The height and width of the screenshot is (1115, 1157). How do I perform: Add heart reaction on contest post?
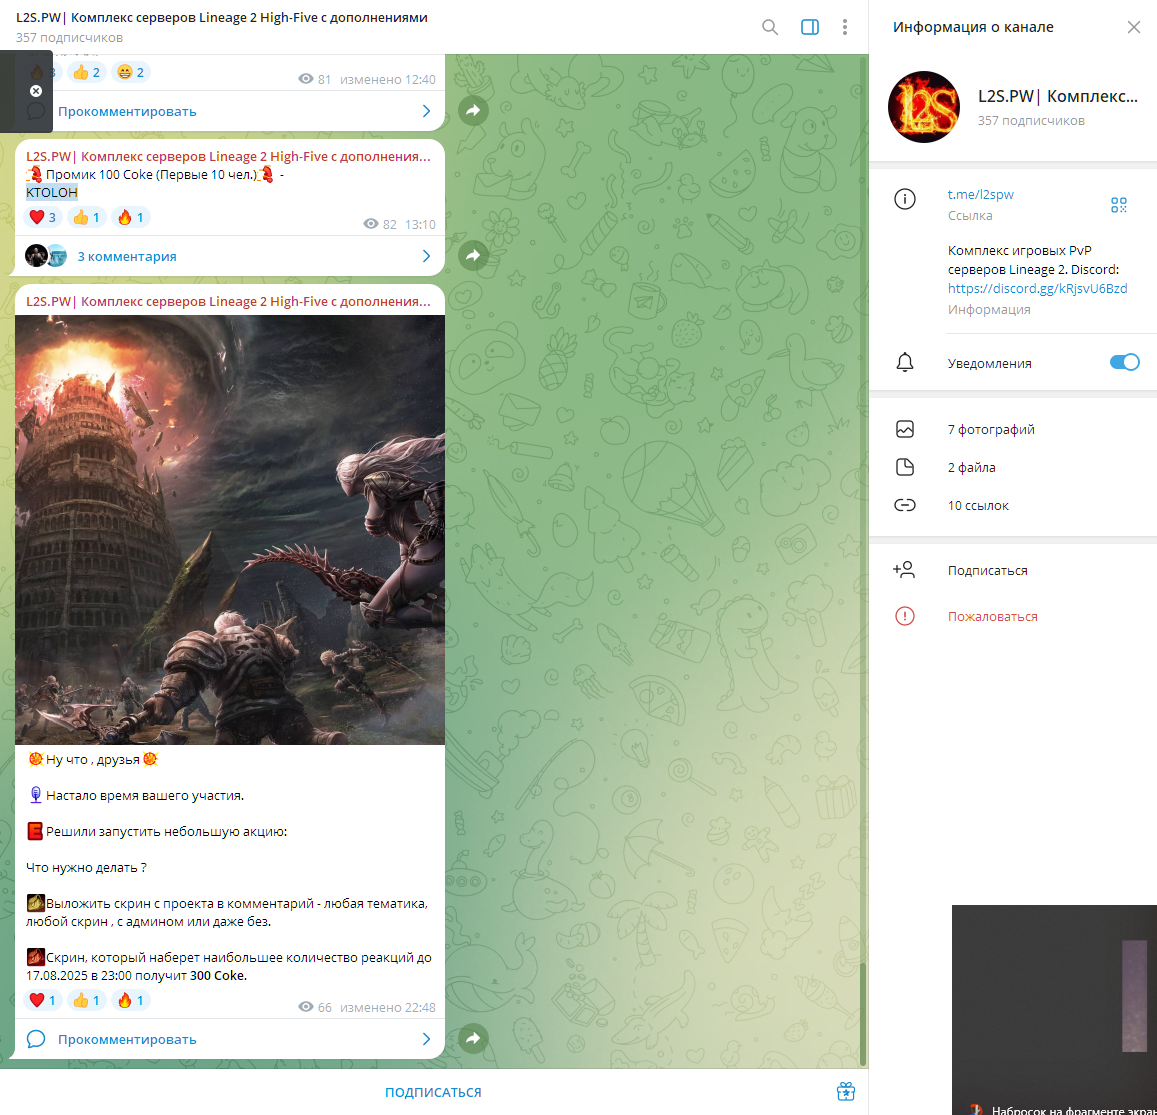pos(43,1000)
